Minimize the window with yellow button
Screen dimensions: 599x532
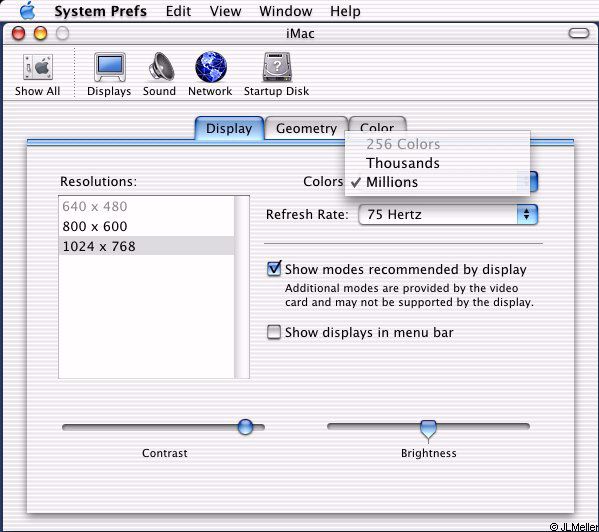tap(40, 33)
